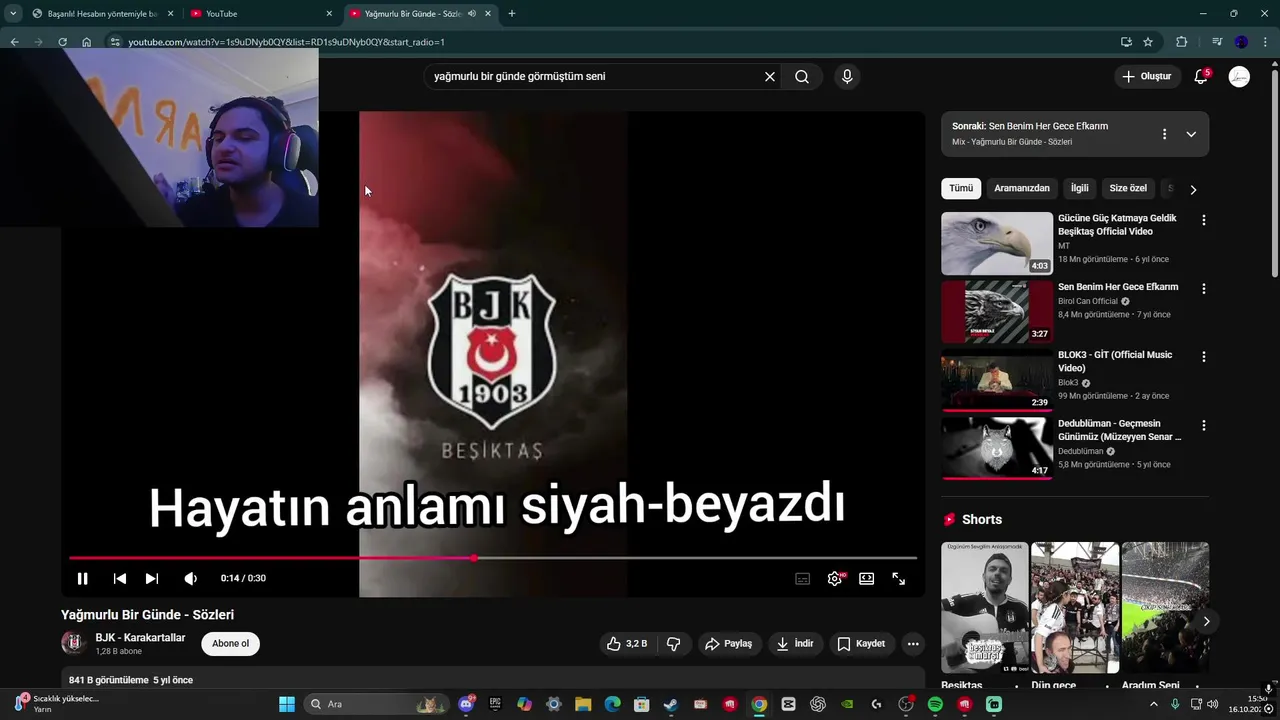Open the Paylaş share dialog
The image size is (1280, 720).
[728, 644]
